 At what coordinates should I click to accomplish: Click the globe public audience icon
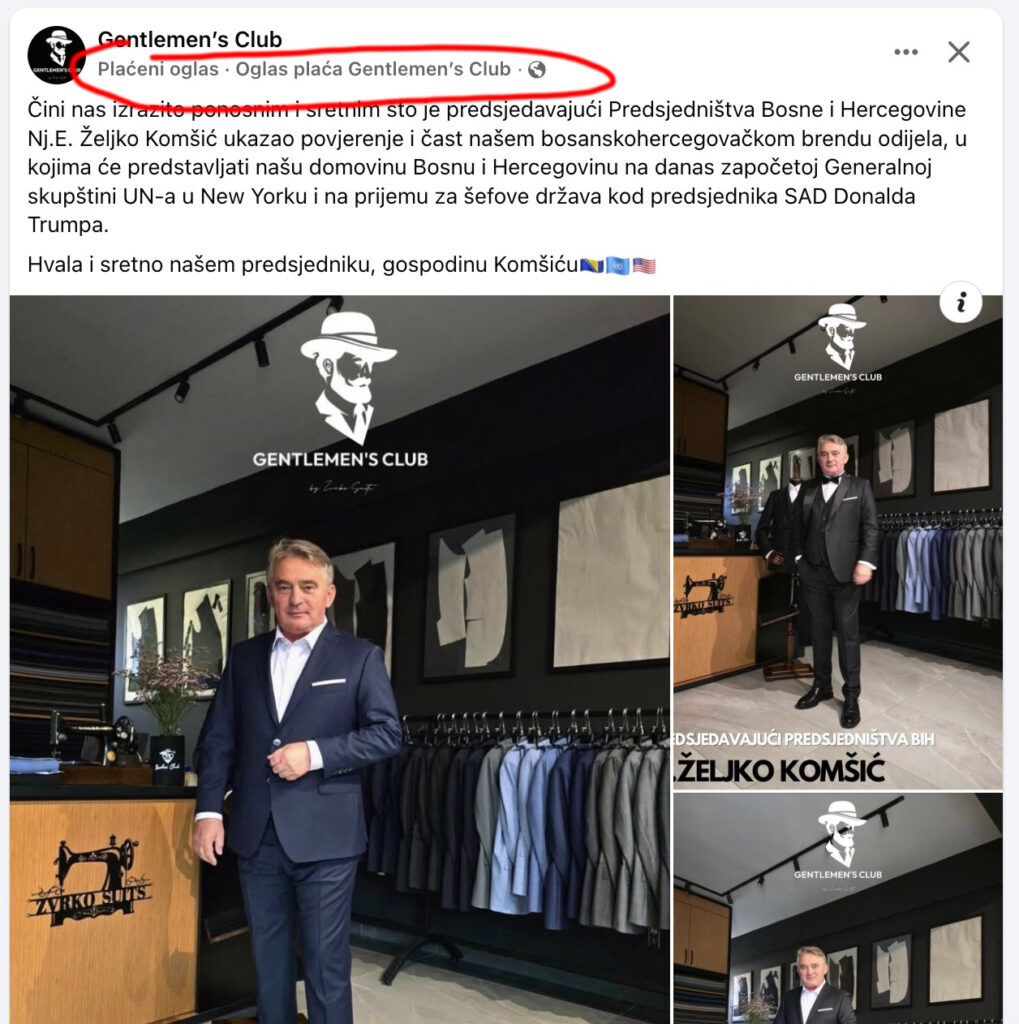tap(537, 69)
